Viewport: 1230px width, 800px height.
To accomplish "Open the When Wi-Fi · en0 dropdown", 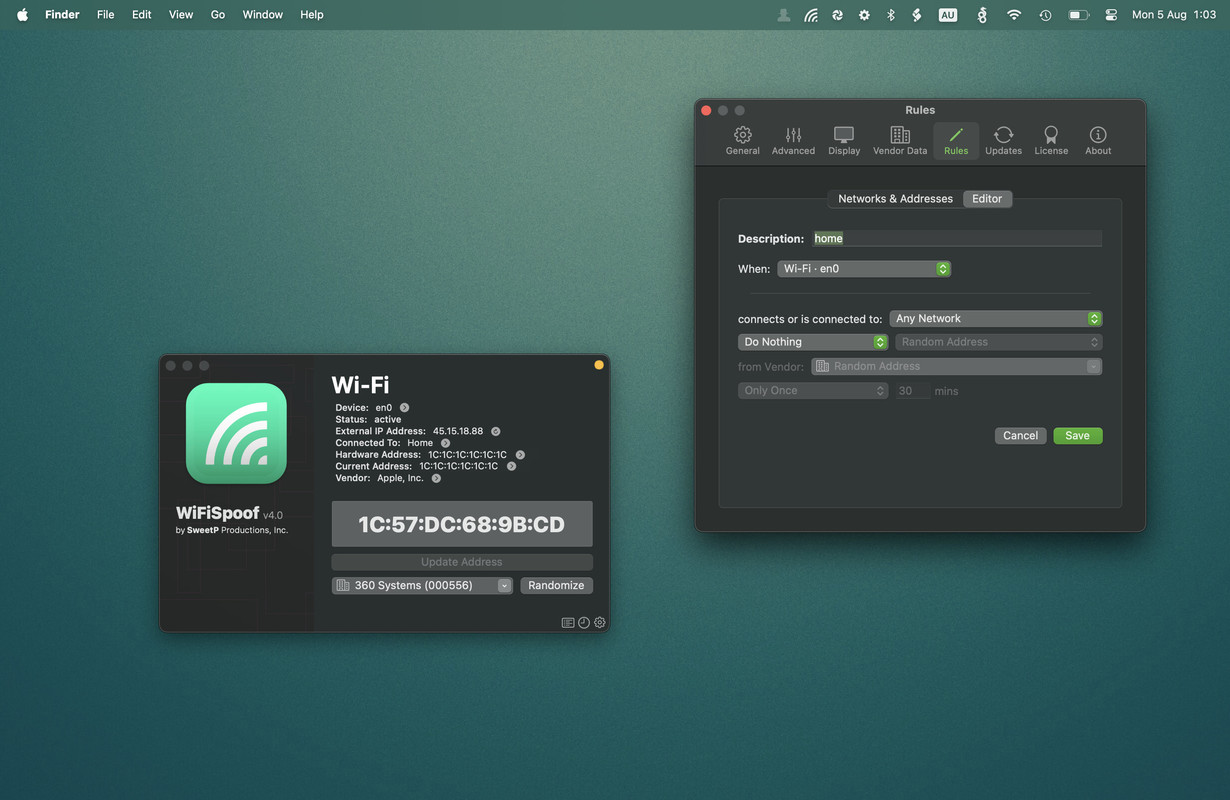I will coord(864,269).
